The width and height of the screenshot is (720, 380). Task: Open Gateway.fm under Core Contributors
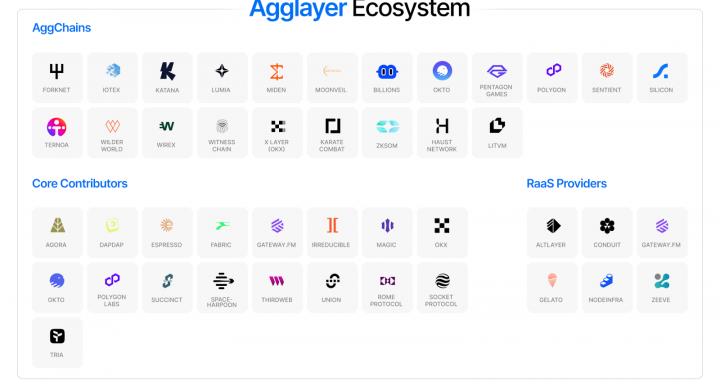click(x=277, y=232)
